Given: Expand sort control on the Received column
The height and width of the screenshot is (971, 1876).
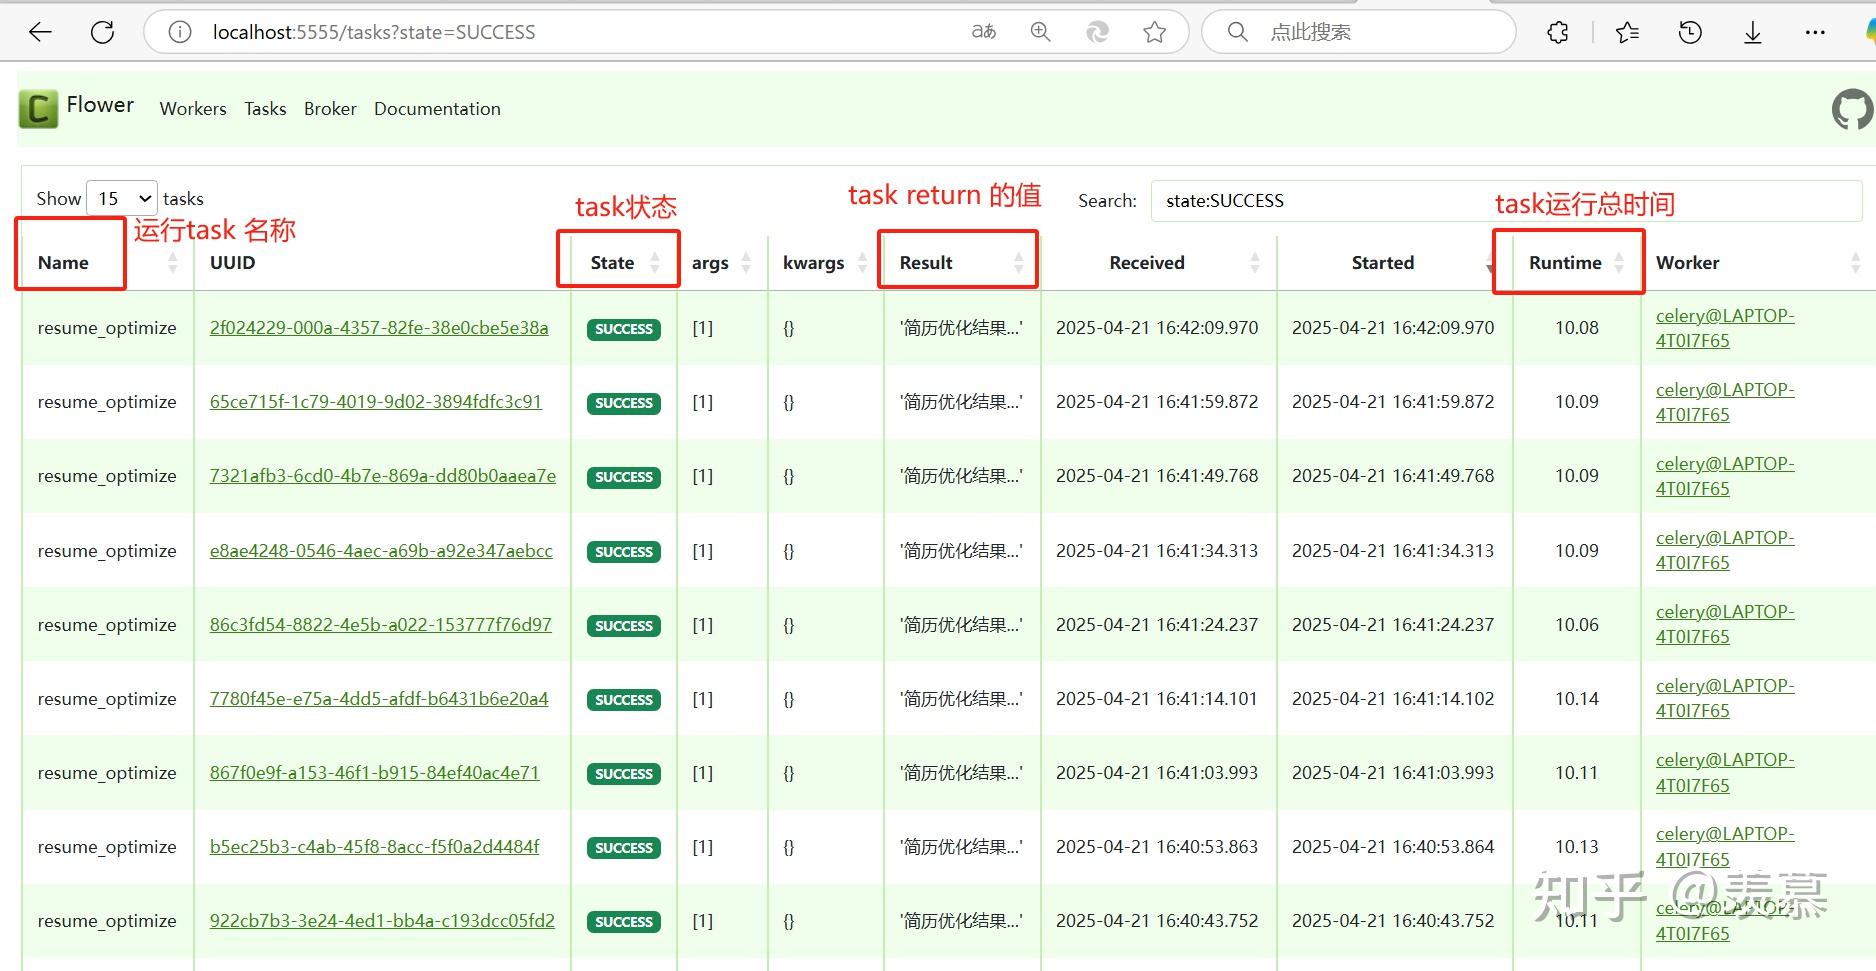Looking at the screenshot, I should pyautogui.click(x=1255, y=263).
